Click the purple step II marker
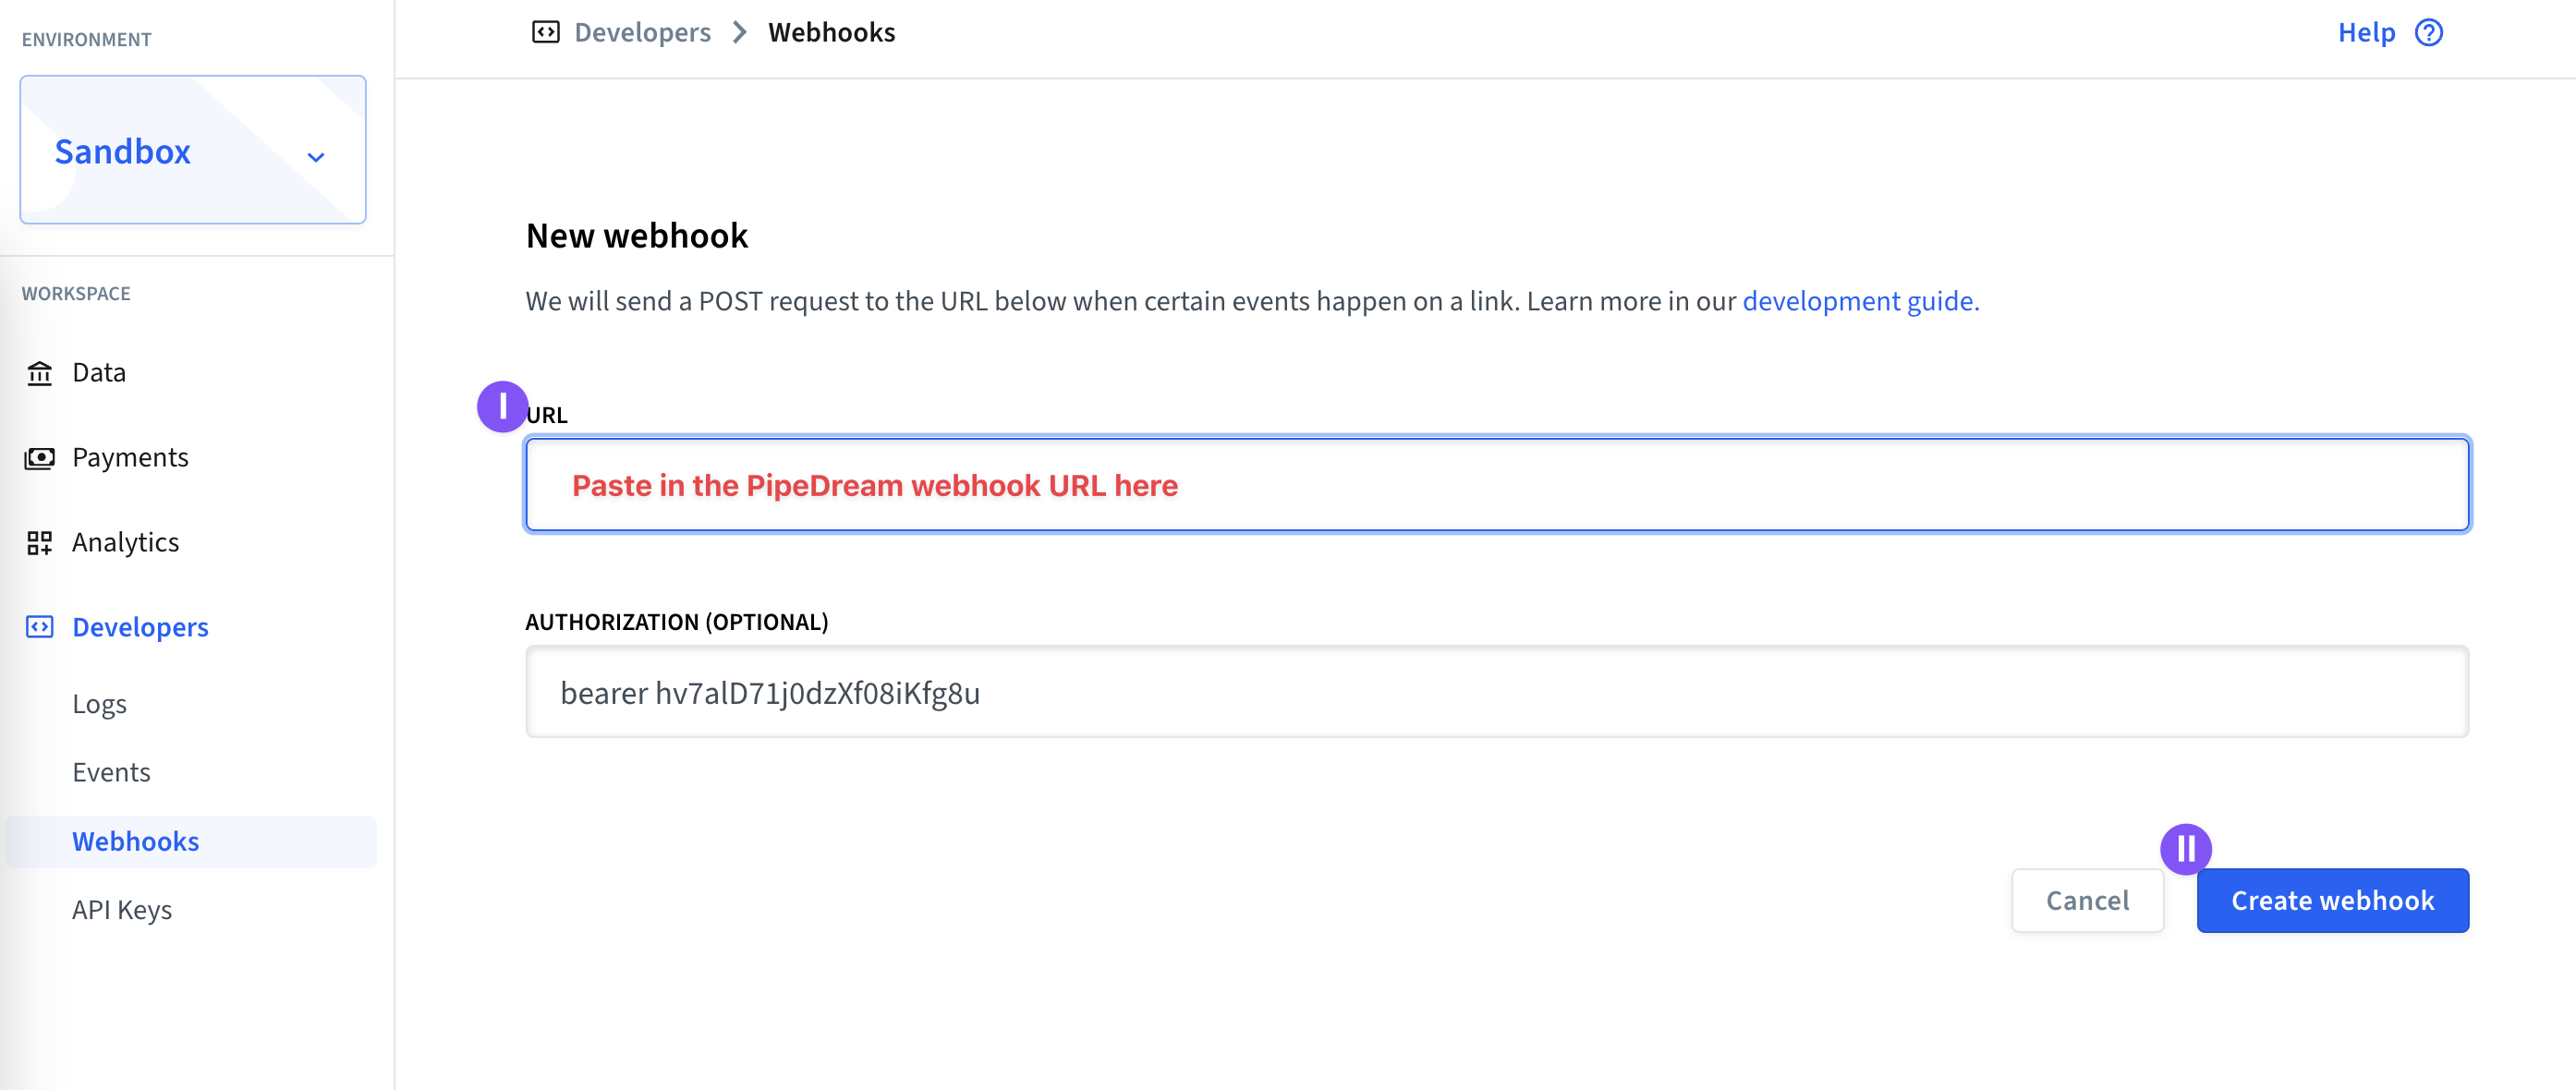 click(x=2185, y=849)
